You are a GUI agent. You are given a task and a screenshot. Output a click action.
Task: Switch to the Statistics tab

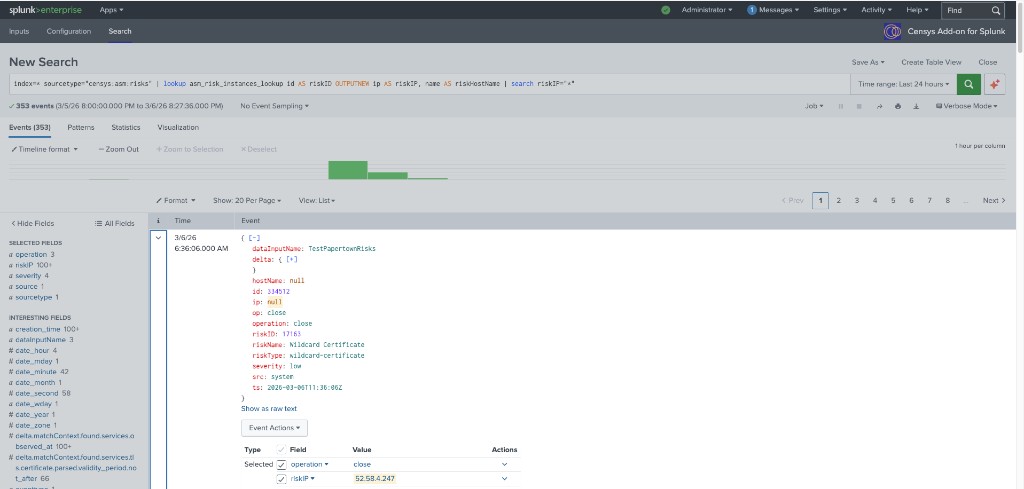point(125,127)
